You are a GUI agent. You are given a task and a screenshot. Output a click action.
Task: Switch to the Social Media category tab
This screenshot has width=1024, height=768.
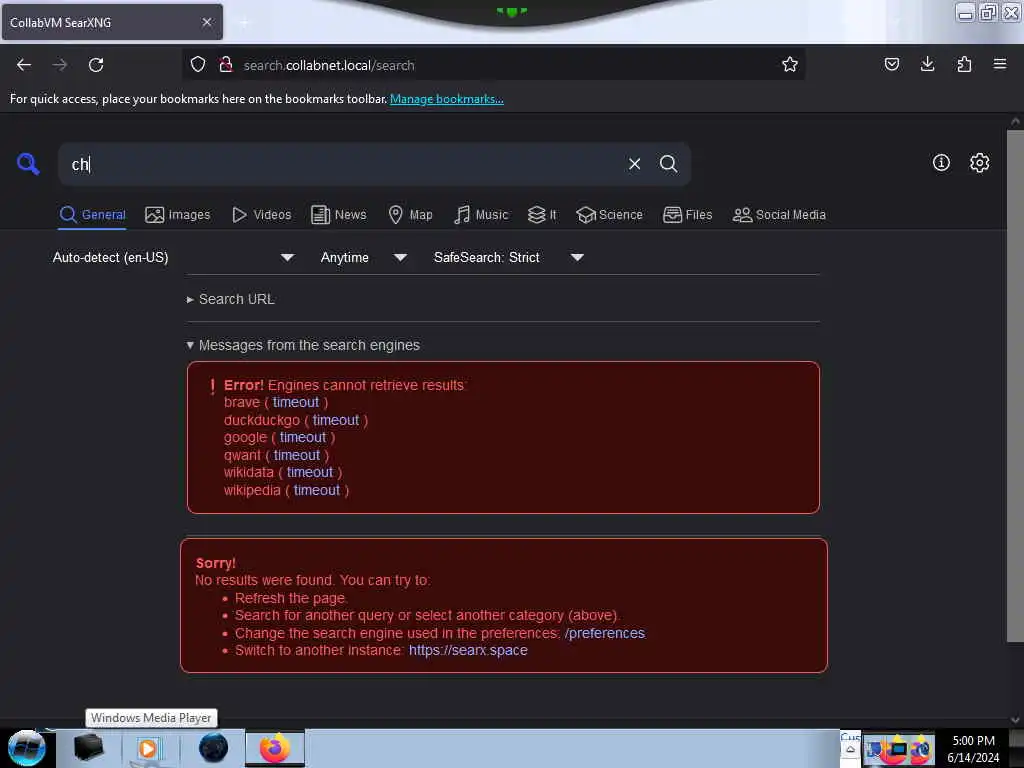[x=778, y=215]
